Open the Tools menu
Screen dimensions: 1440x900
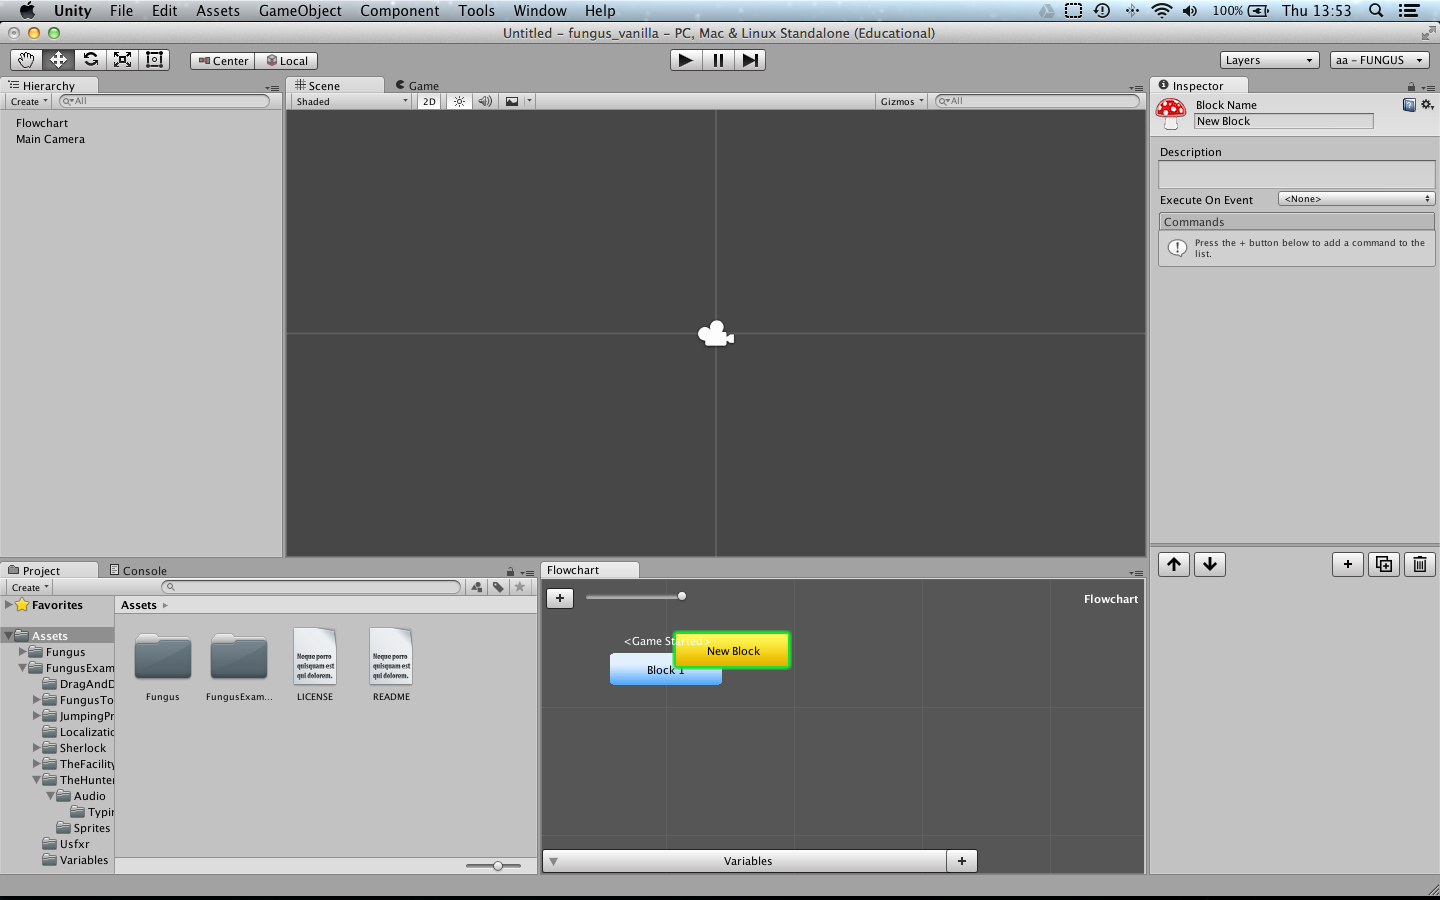477,11
